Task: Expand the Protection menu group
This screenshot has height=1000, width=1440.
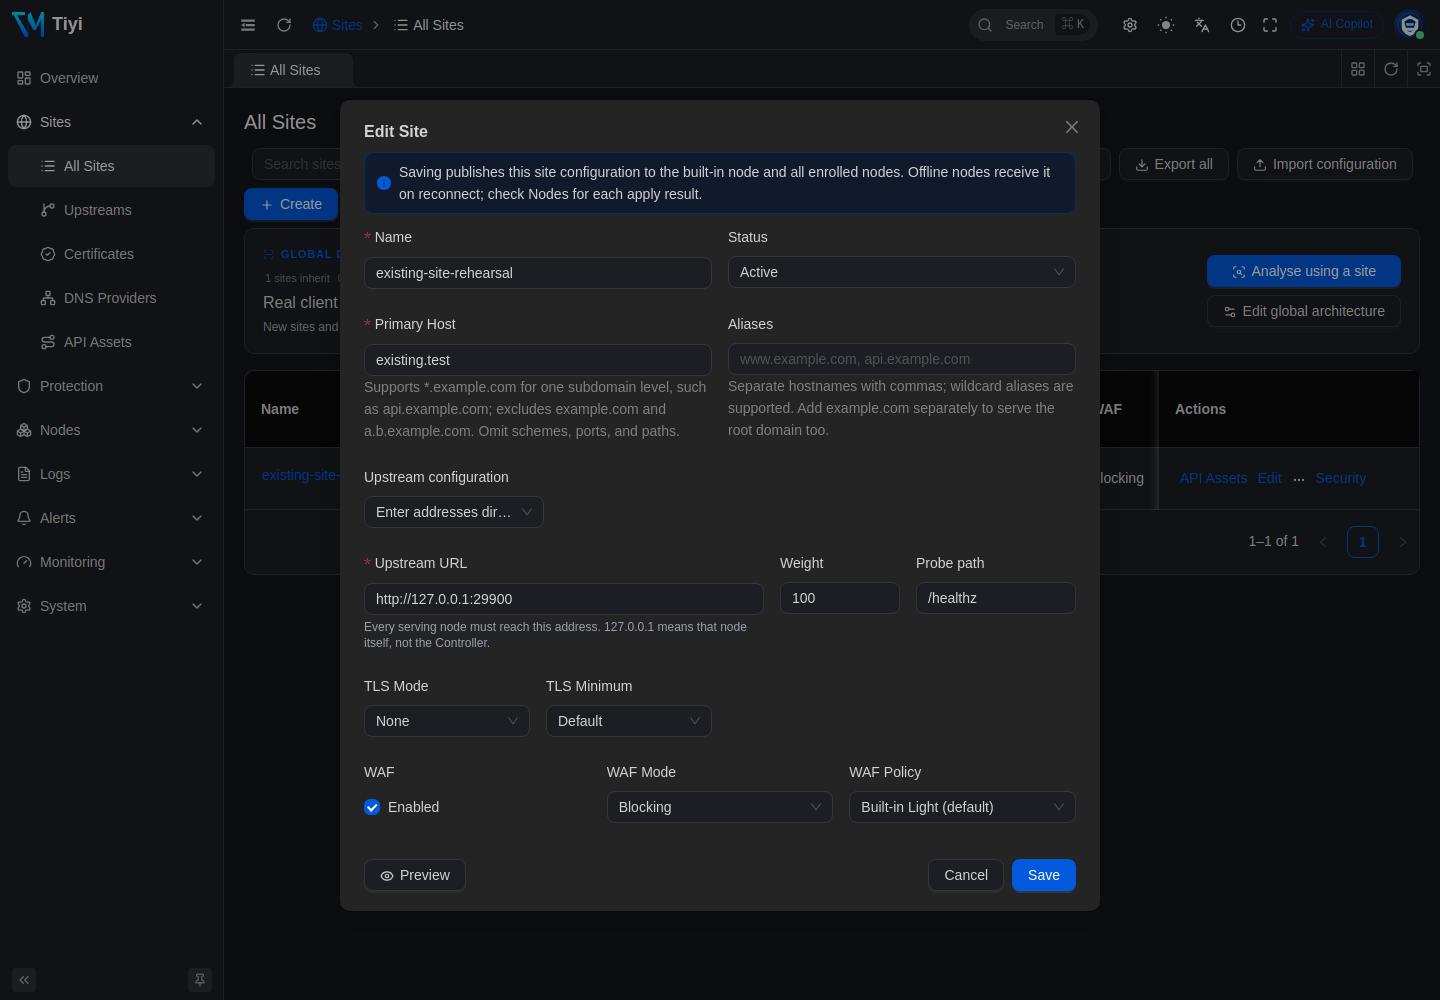Action: 111,386
